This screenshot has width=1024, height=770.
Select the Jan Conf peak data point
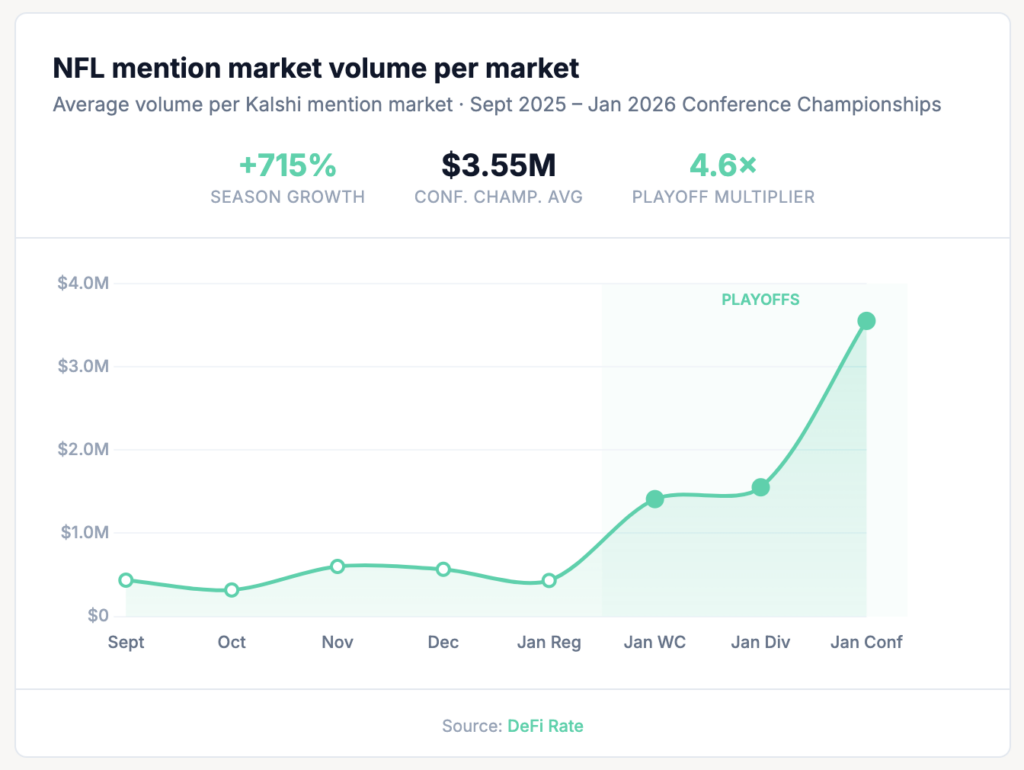(x=867, y=321)
